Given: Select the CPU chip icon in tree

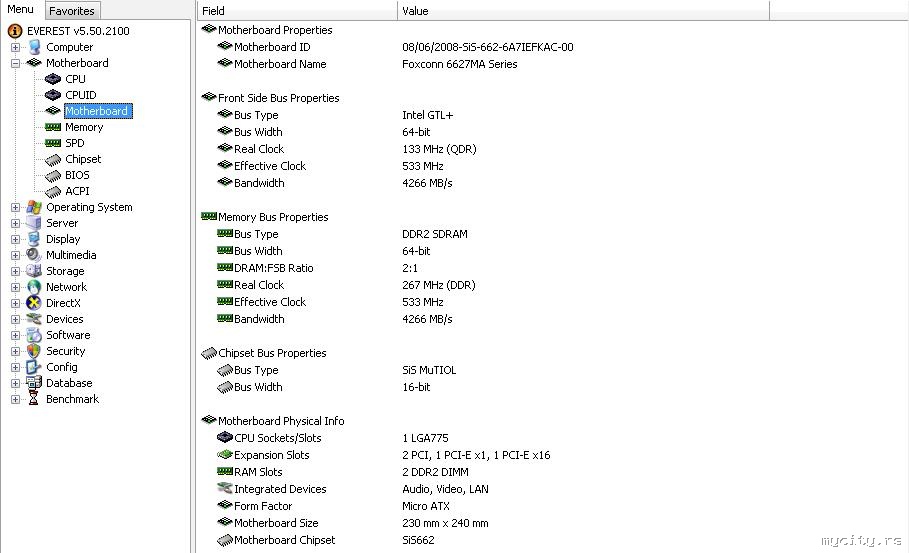Looking at the screenshot, I should (x=53, y=79).
